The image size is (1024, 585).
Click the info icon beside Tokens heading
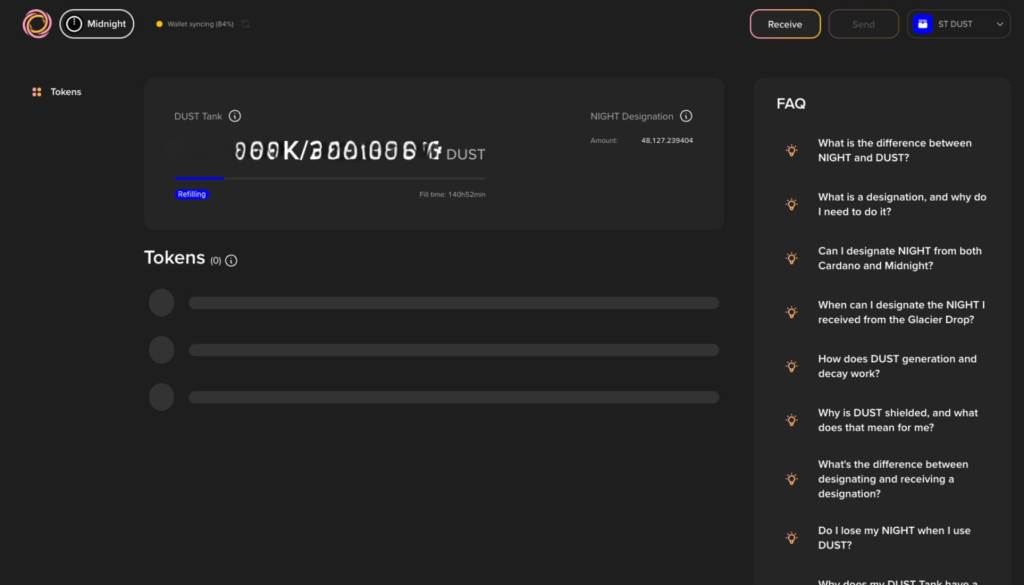click(231, 260)
